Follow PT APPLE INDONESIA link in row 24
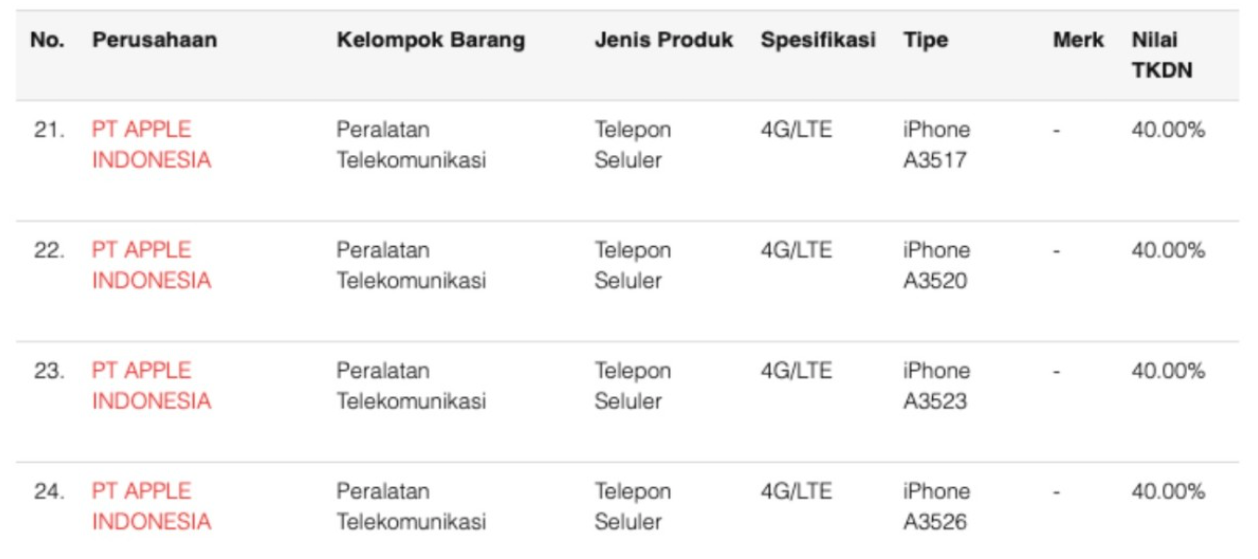Screen dimensions: 1258x559 click(151, 506)
